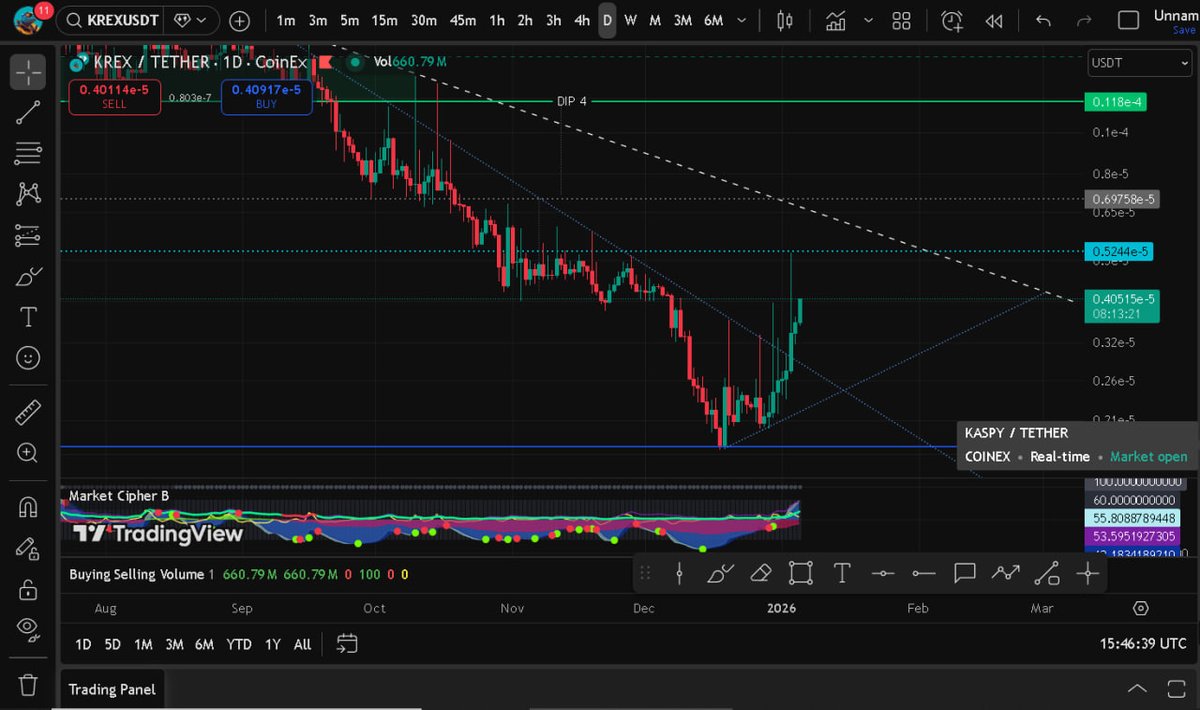Open the Trading Panel tab
Image resolution: width=1200 pixels, height=710 pixels.
pyautogui.click(x=111, y=689)
